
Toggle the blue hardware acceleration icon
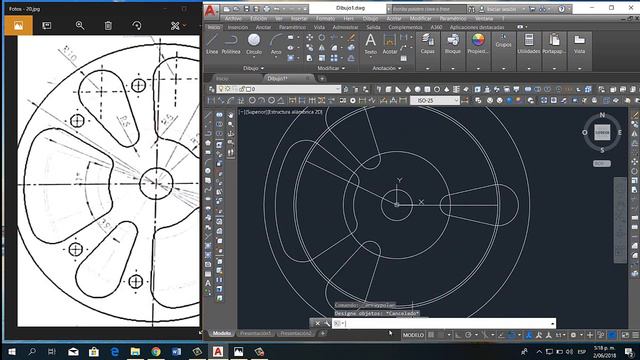pyautogui.click(x=612, y=335)
